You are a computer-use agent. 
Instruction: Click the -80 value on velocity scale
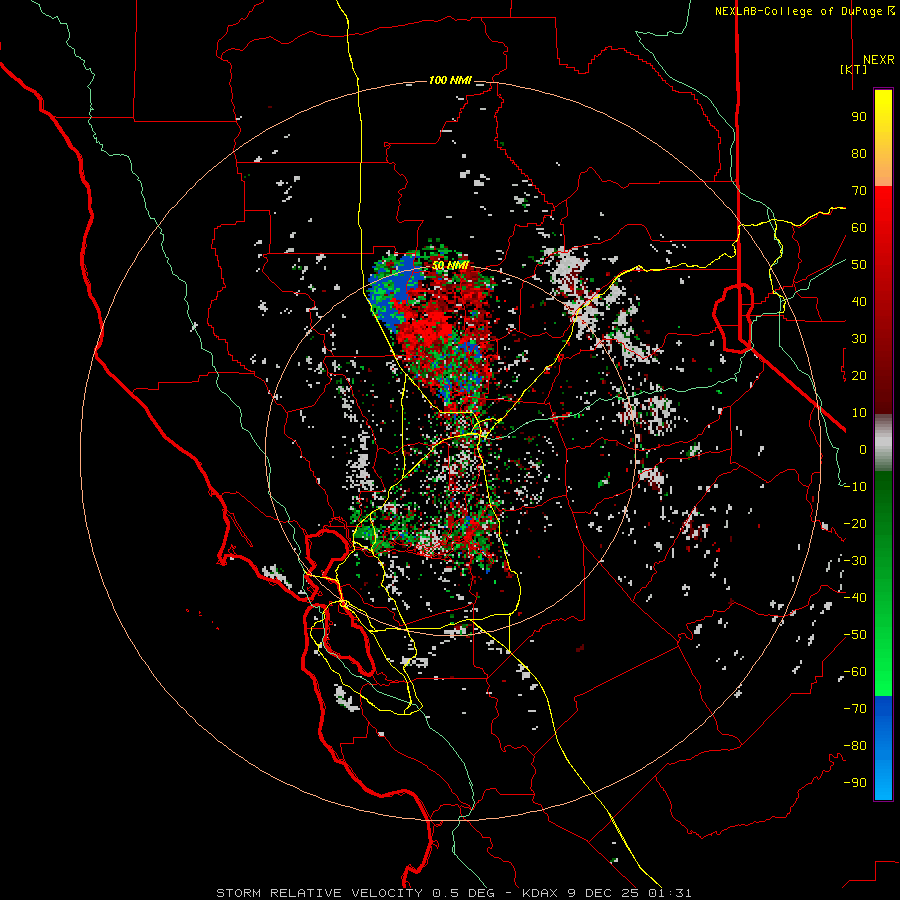point(855,746)
